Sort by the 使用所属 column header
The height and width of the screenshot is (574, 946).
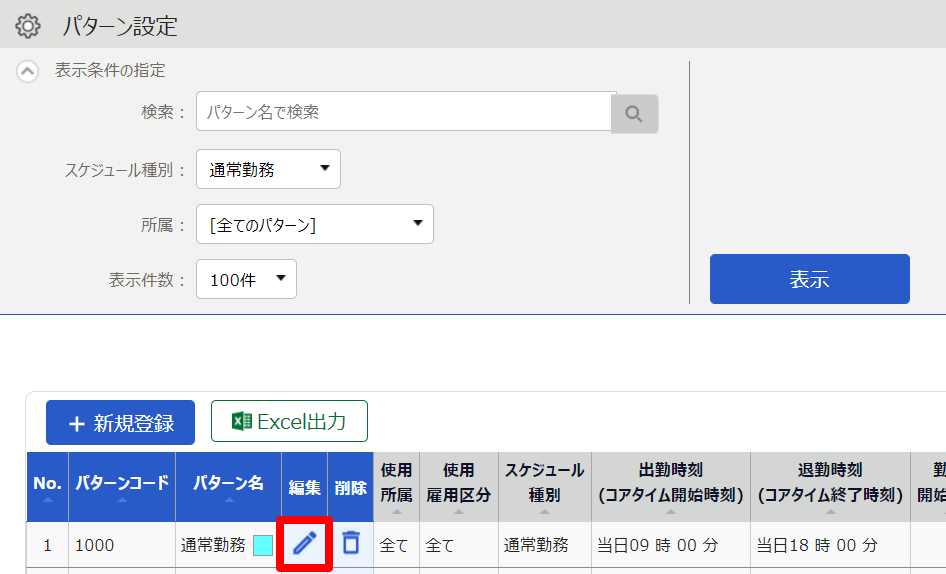coord(396,486)
